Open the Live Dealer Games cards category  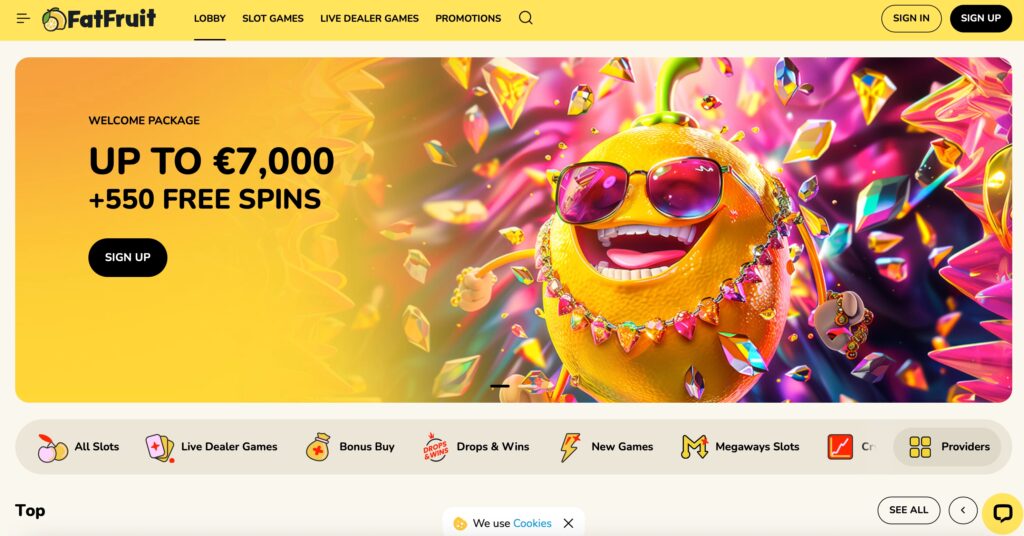[x=212, y=447]
